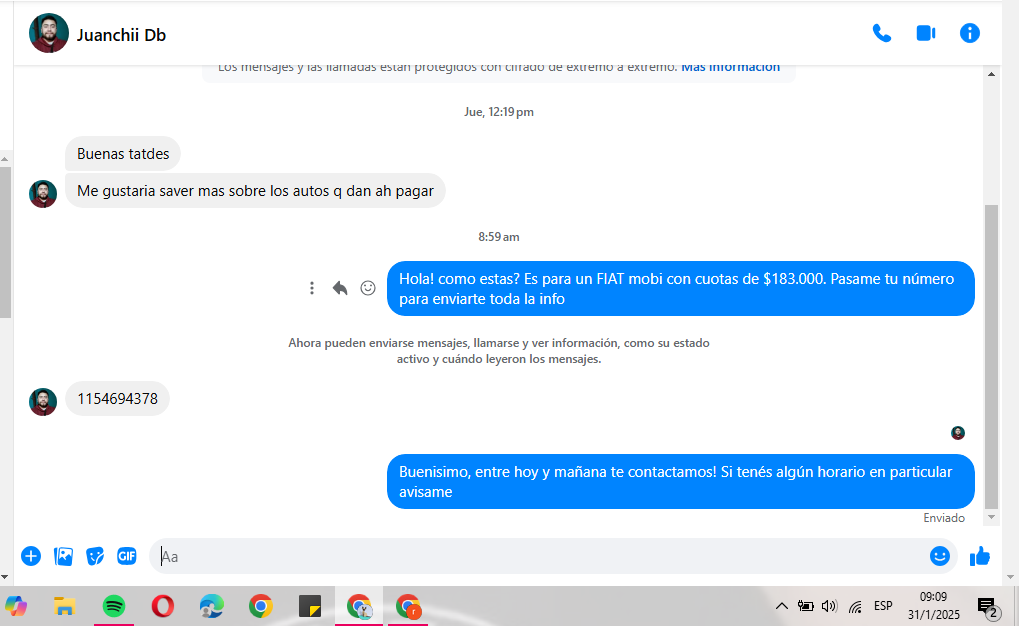Start a voice call with Juanchii Db
1019x626 pixels.
[881, 33]
